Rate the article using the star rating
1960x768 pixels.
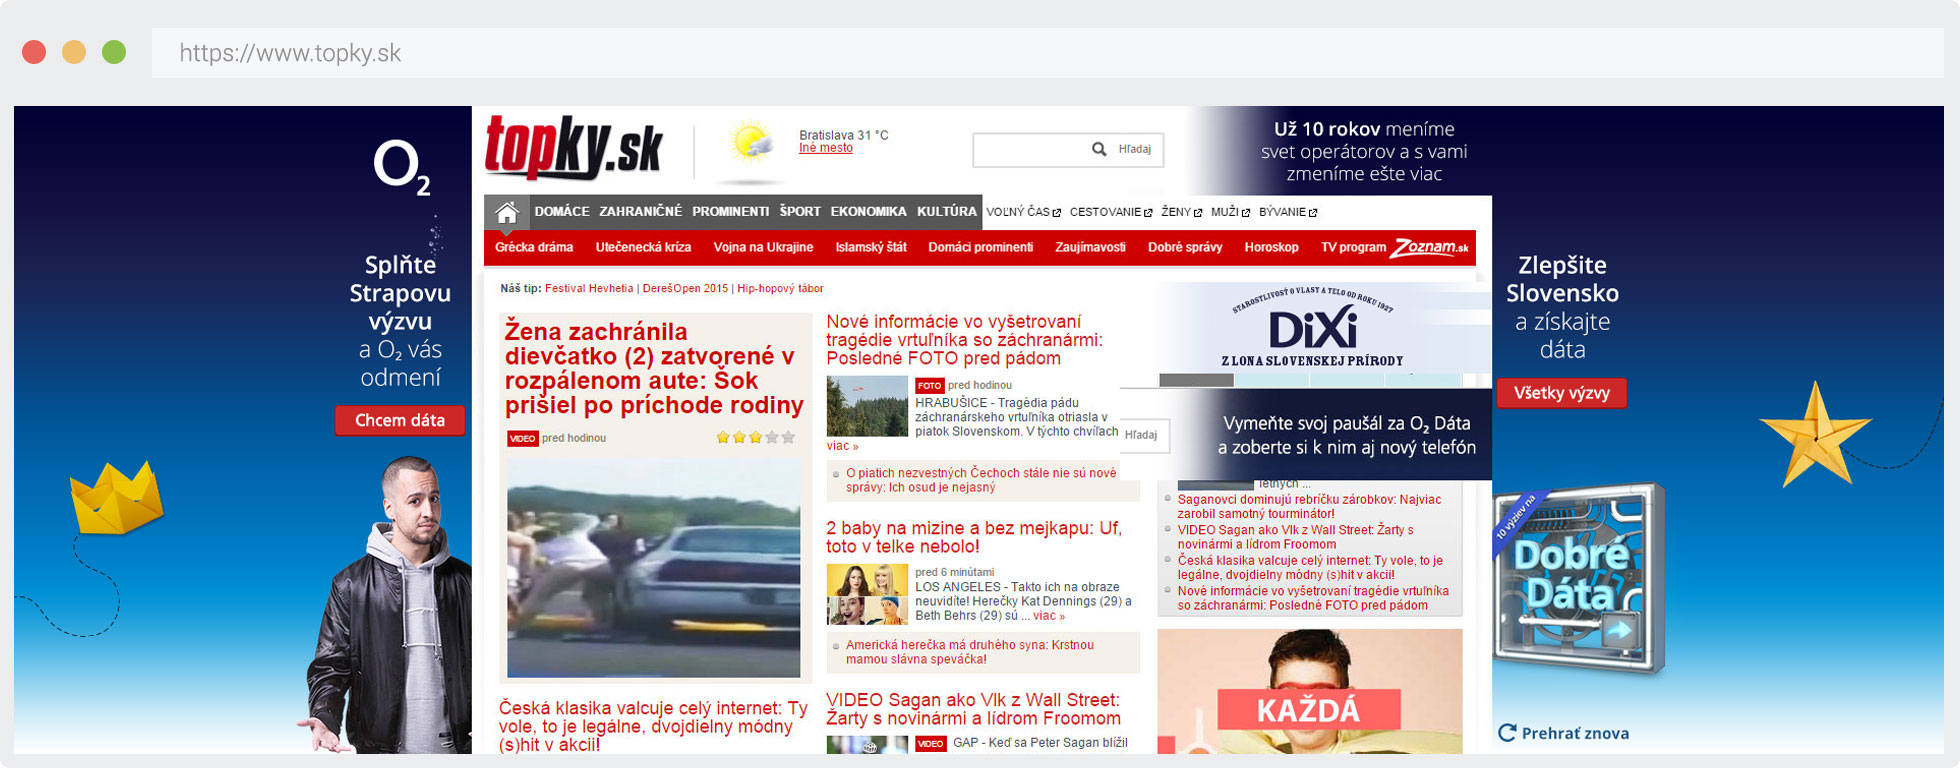[755, 438]
